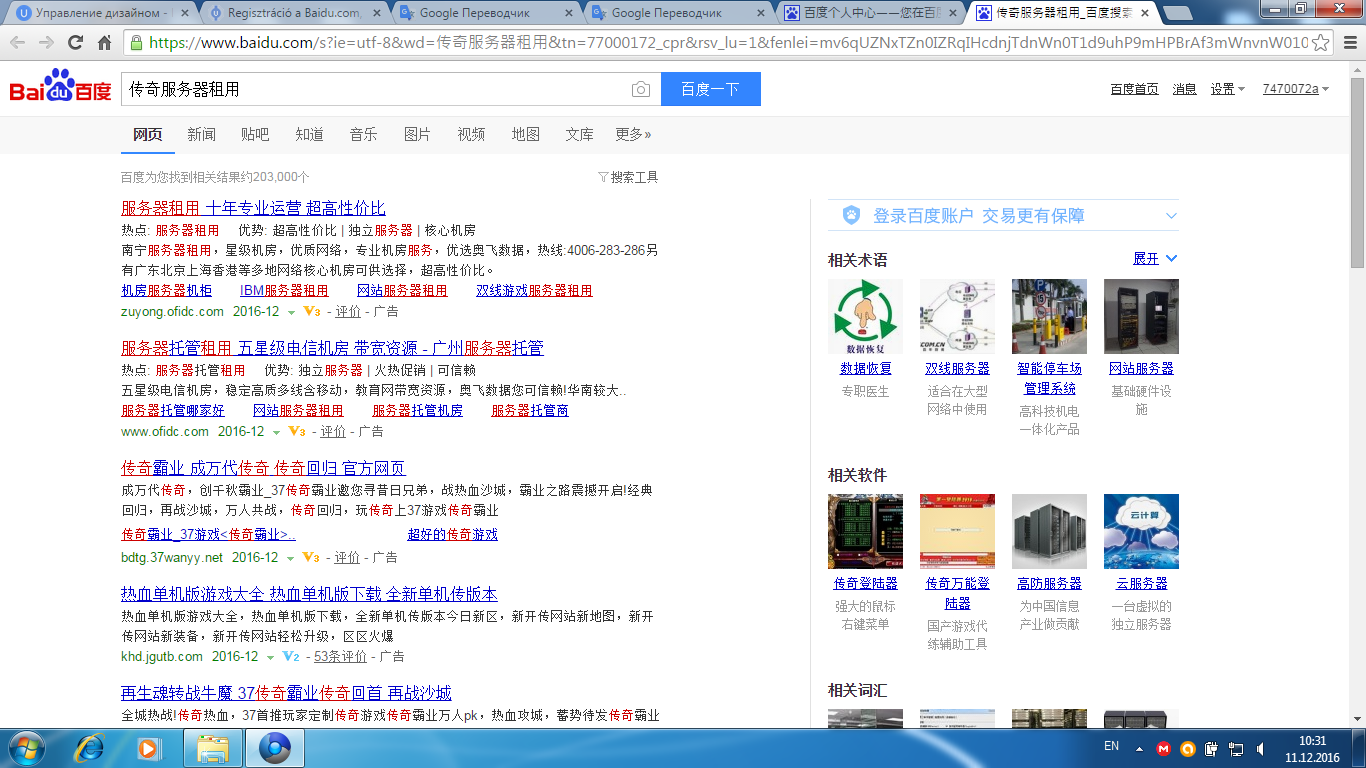This screenshot has height=768, width=1366.
Task: Click the browser forward arrow
Action: coord(46,43)
